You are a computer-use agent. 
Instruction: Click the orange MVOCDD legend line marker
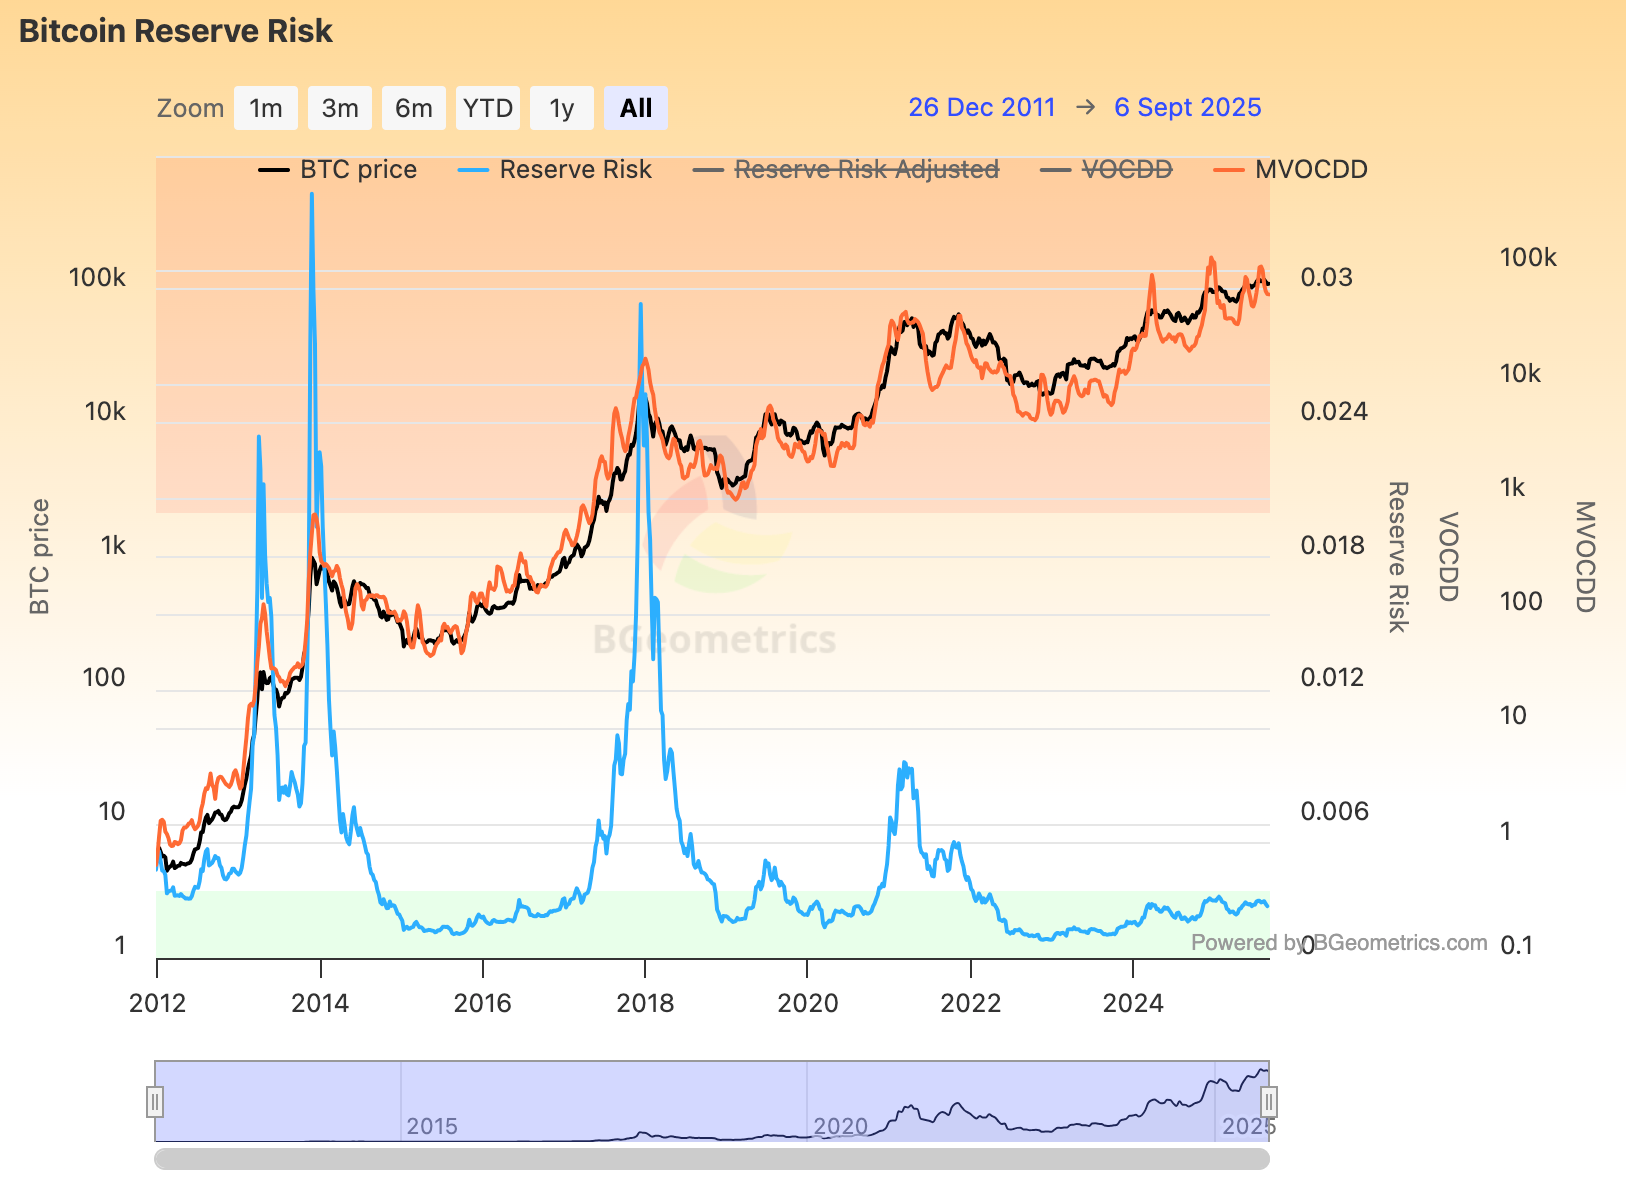[x=1229, y=171]
